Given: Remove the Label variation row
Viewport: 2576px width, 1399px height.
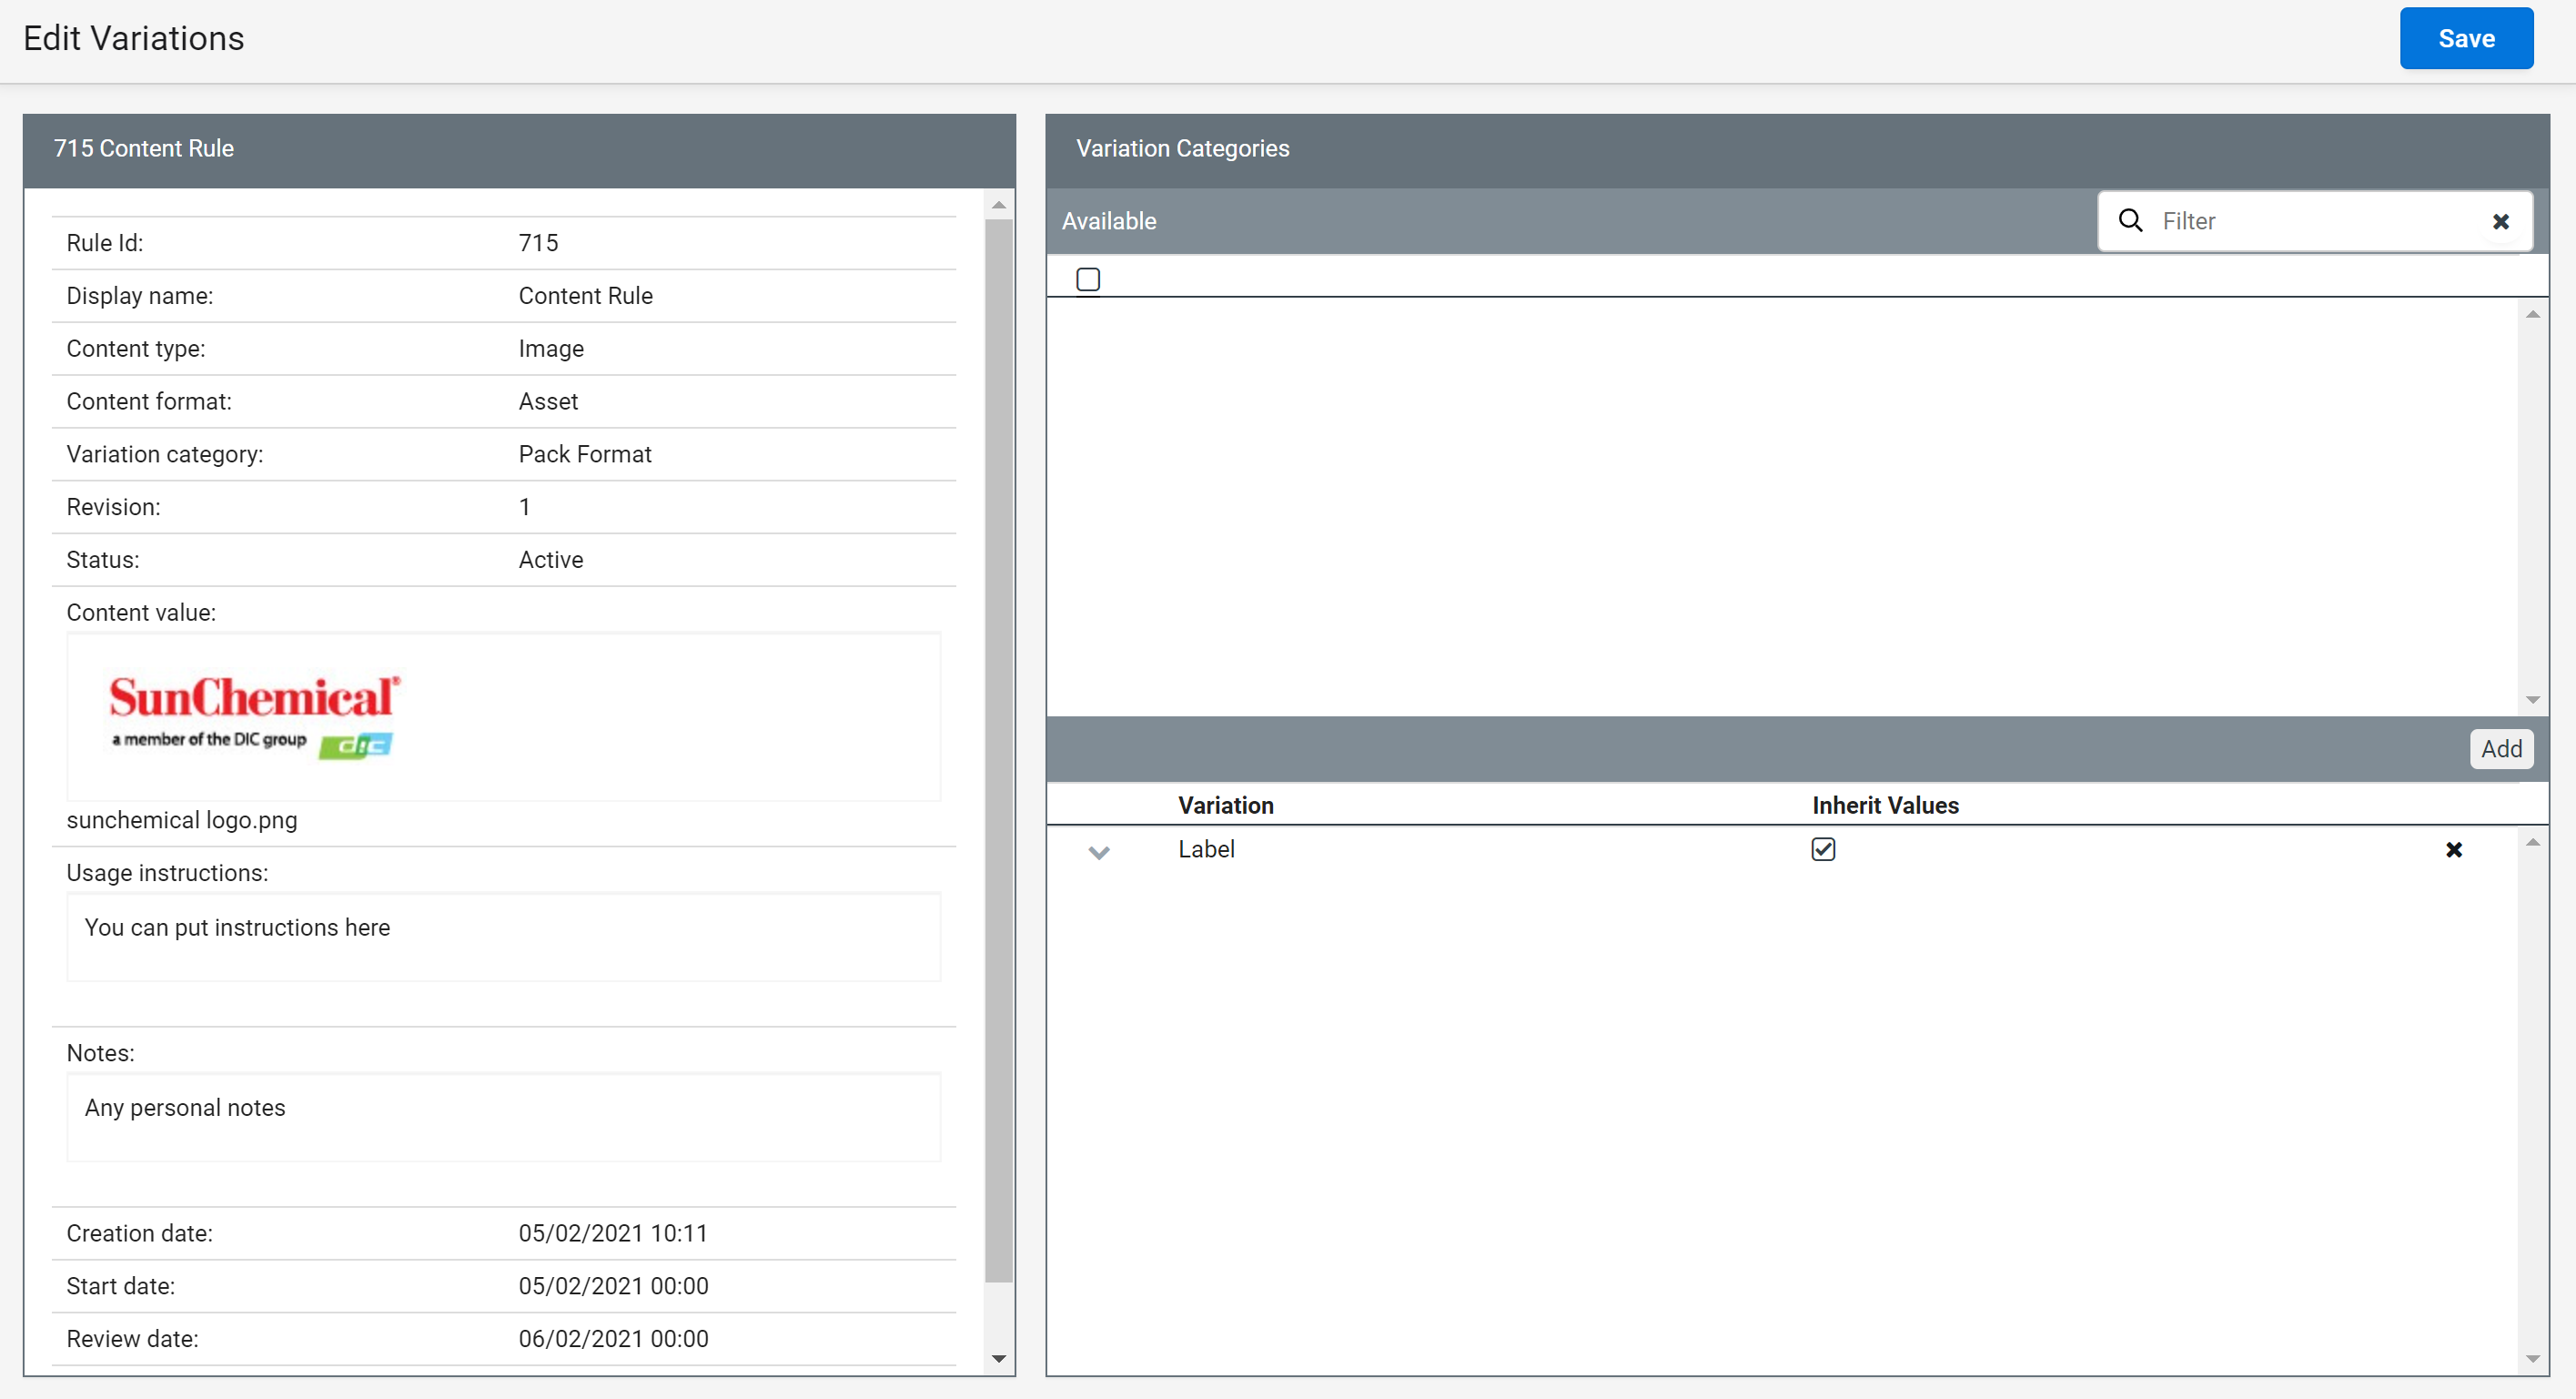Looking at the screenshot, I should 2453,850.
